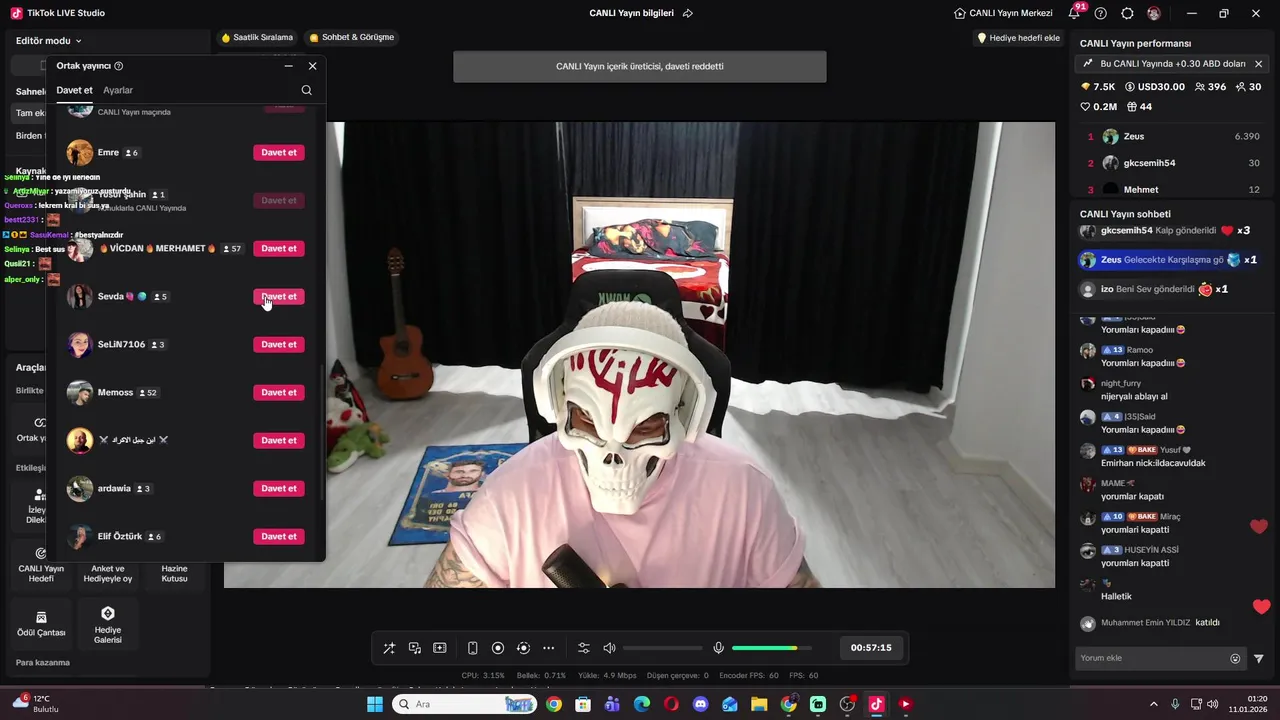Select the Davet et tab

(74, 90)
